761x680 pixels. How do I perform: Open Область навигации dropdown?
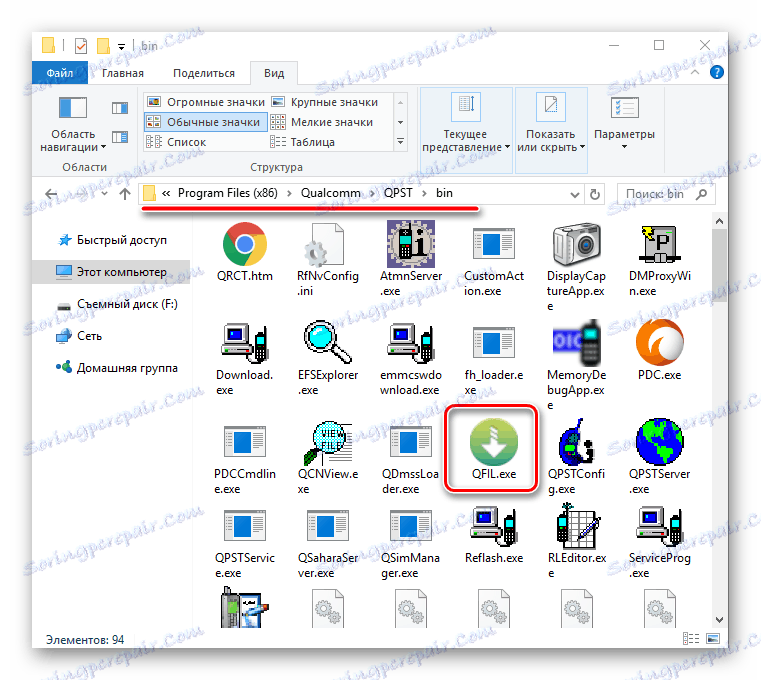click(73, 124)
